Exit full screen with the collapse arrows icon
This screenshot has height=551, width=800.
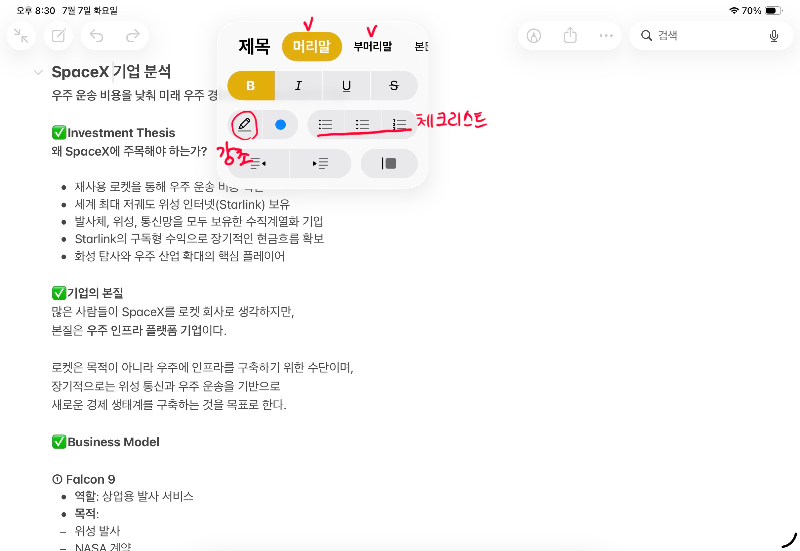21,36
